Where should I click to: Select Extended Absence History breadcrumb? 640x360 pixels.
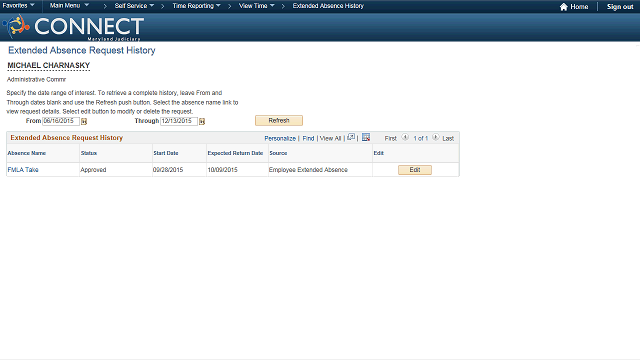tap(328, 6)
